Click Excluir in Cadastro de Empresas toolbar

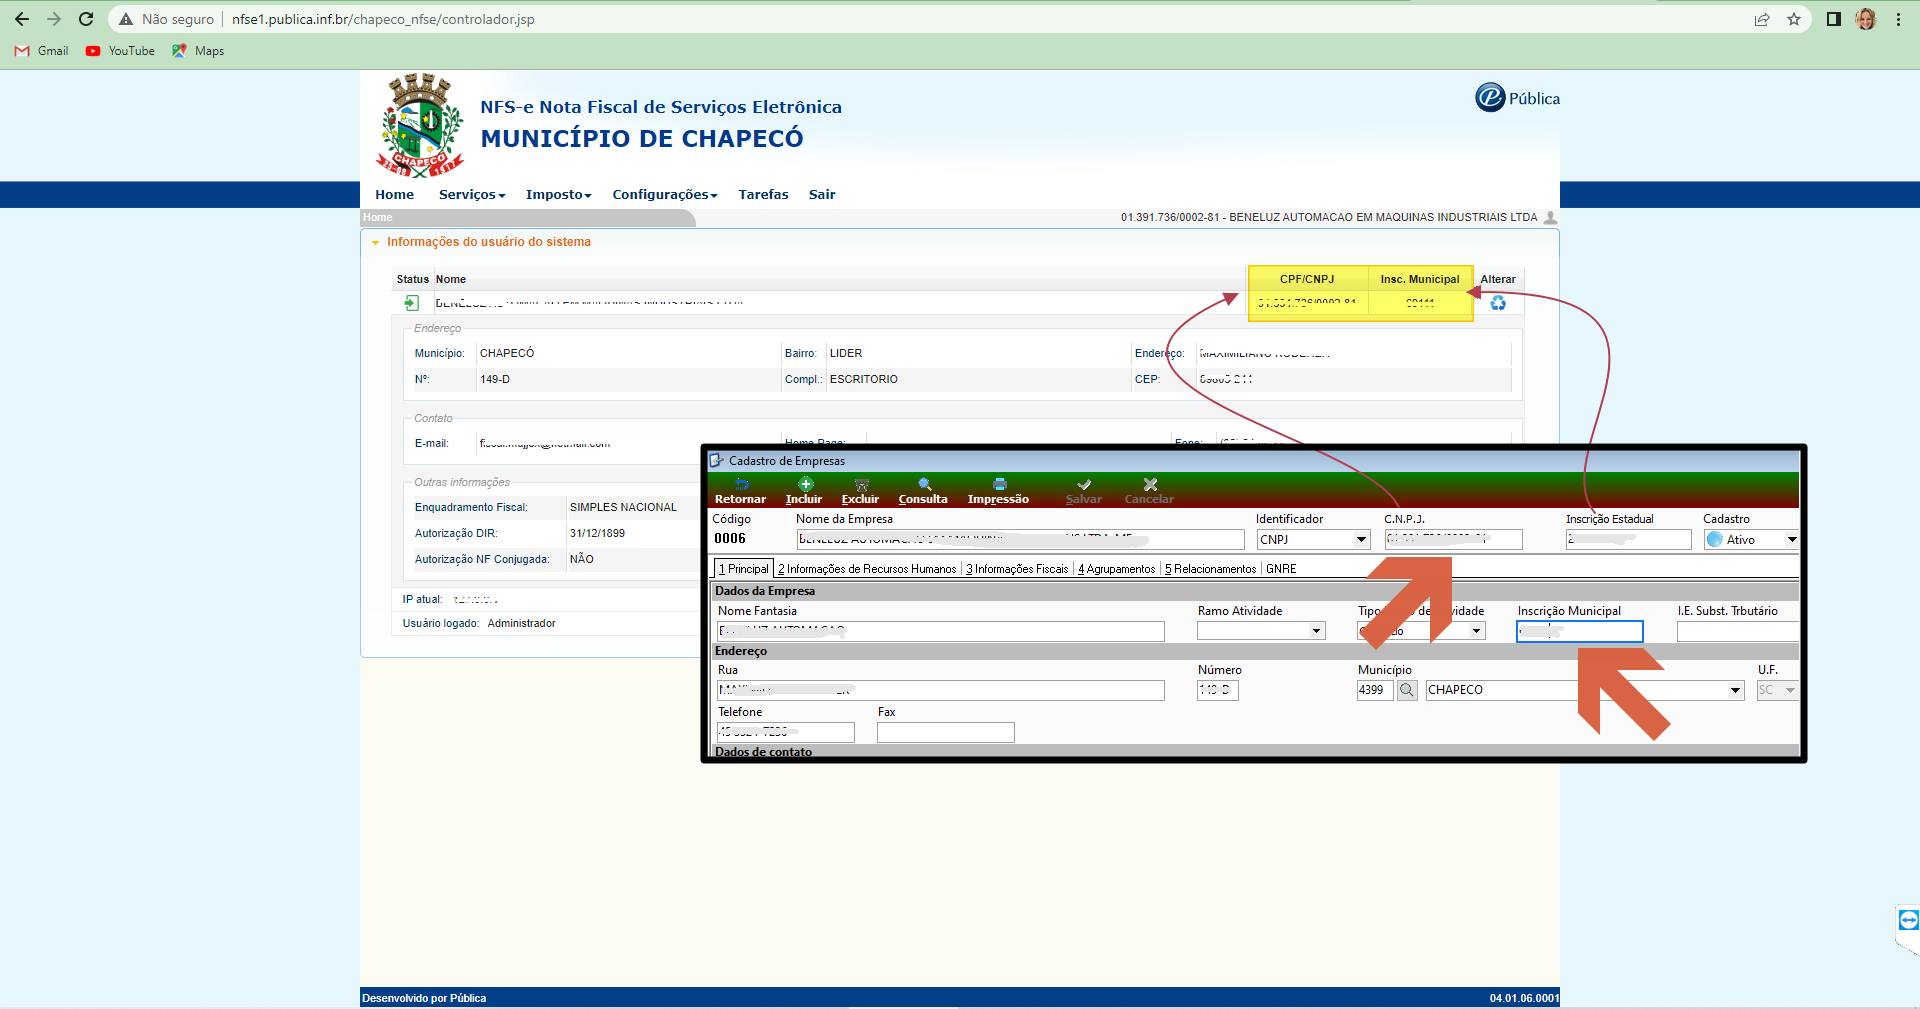click(860, 491)
